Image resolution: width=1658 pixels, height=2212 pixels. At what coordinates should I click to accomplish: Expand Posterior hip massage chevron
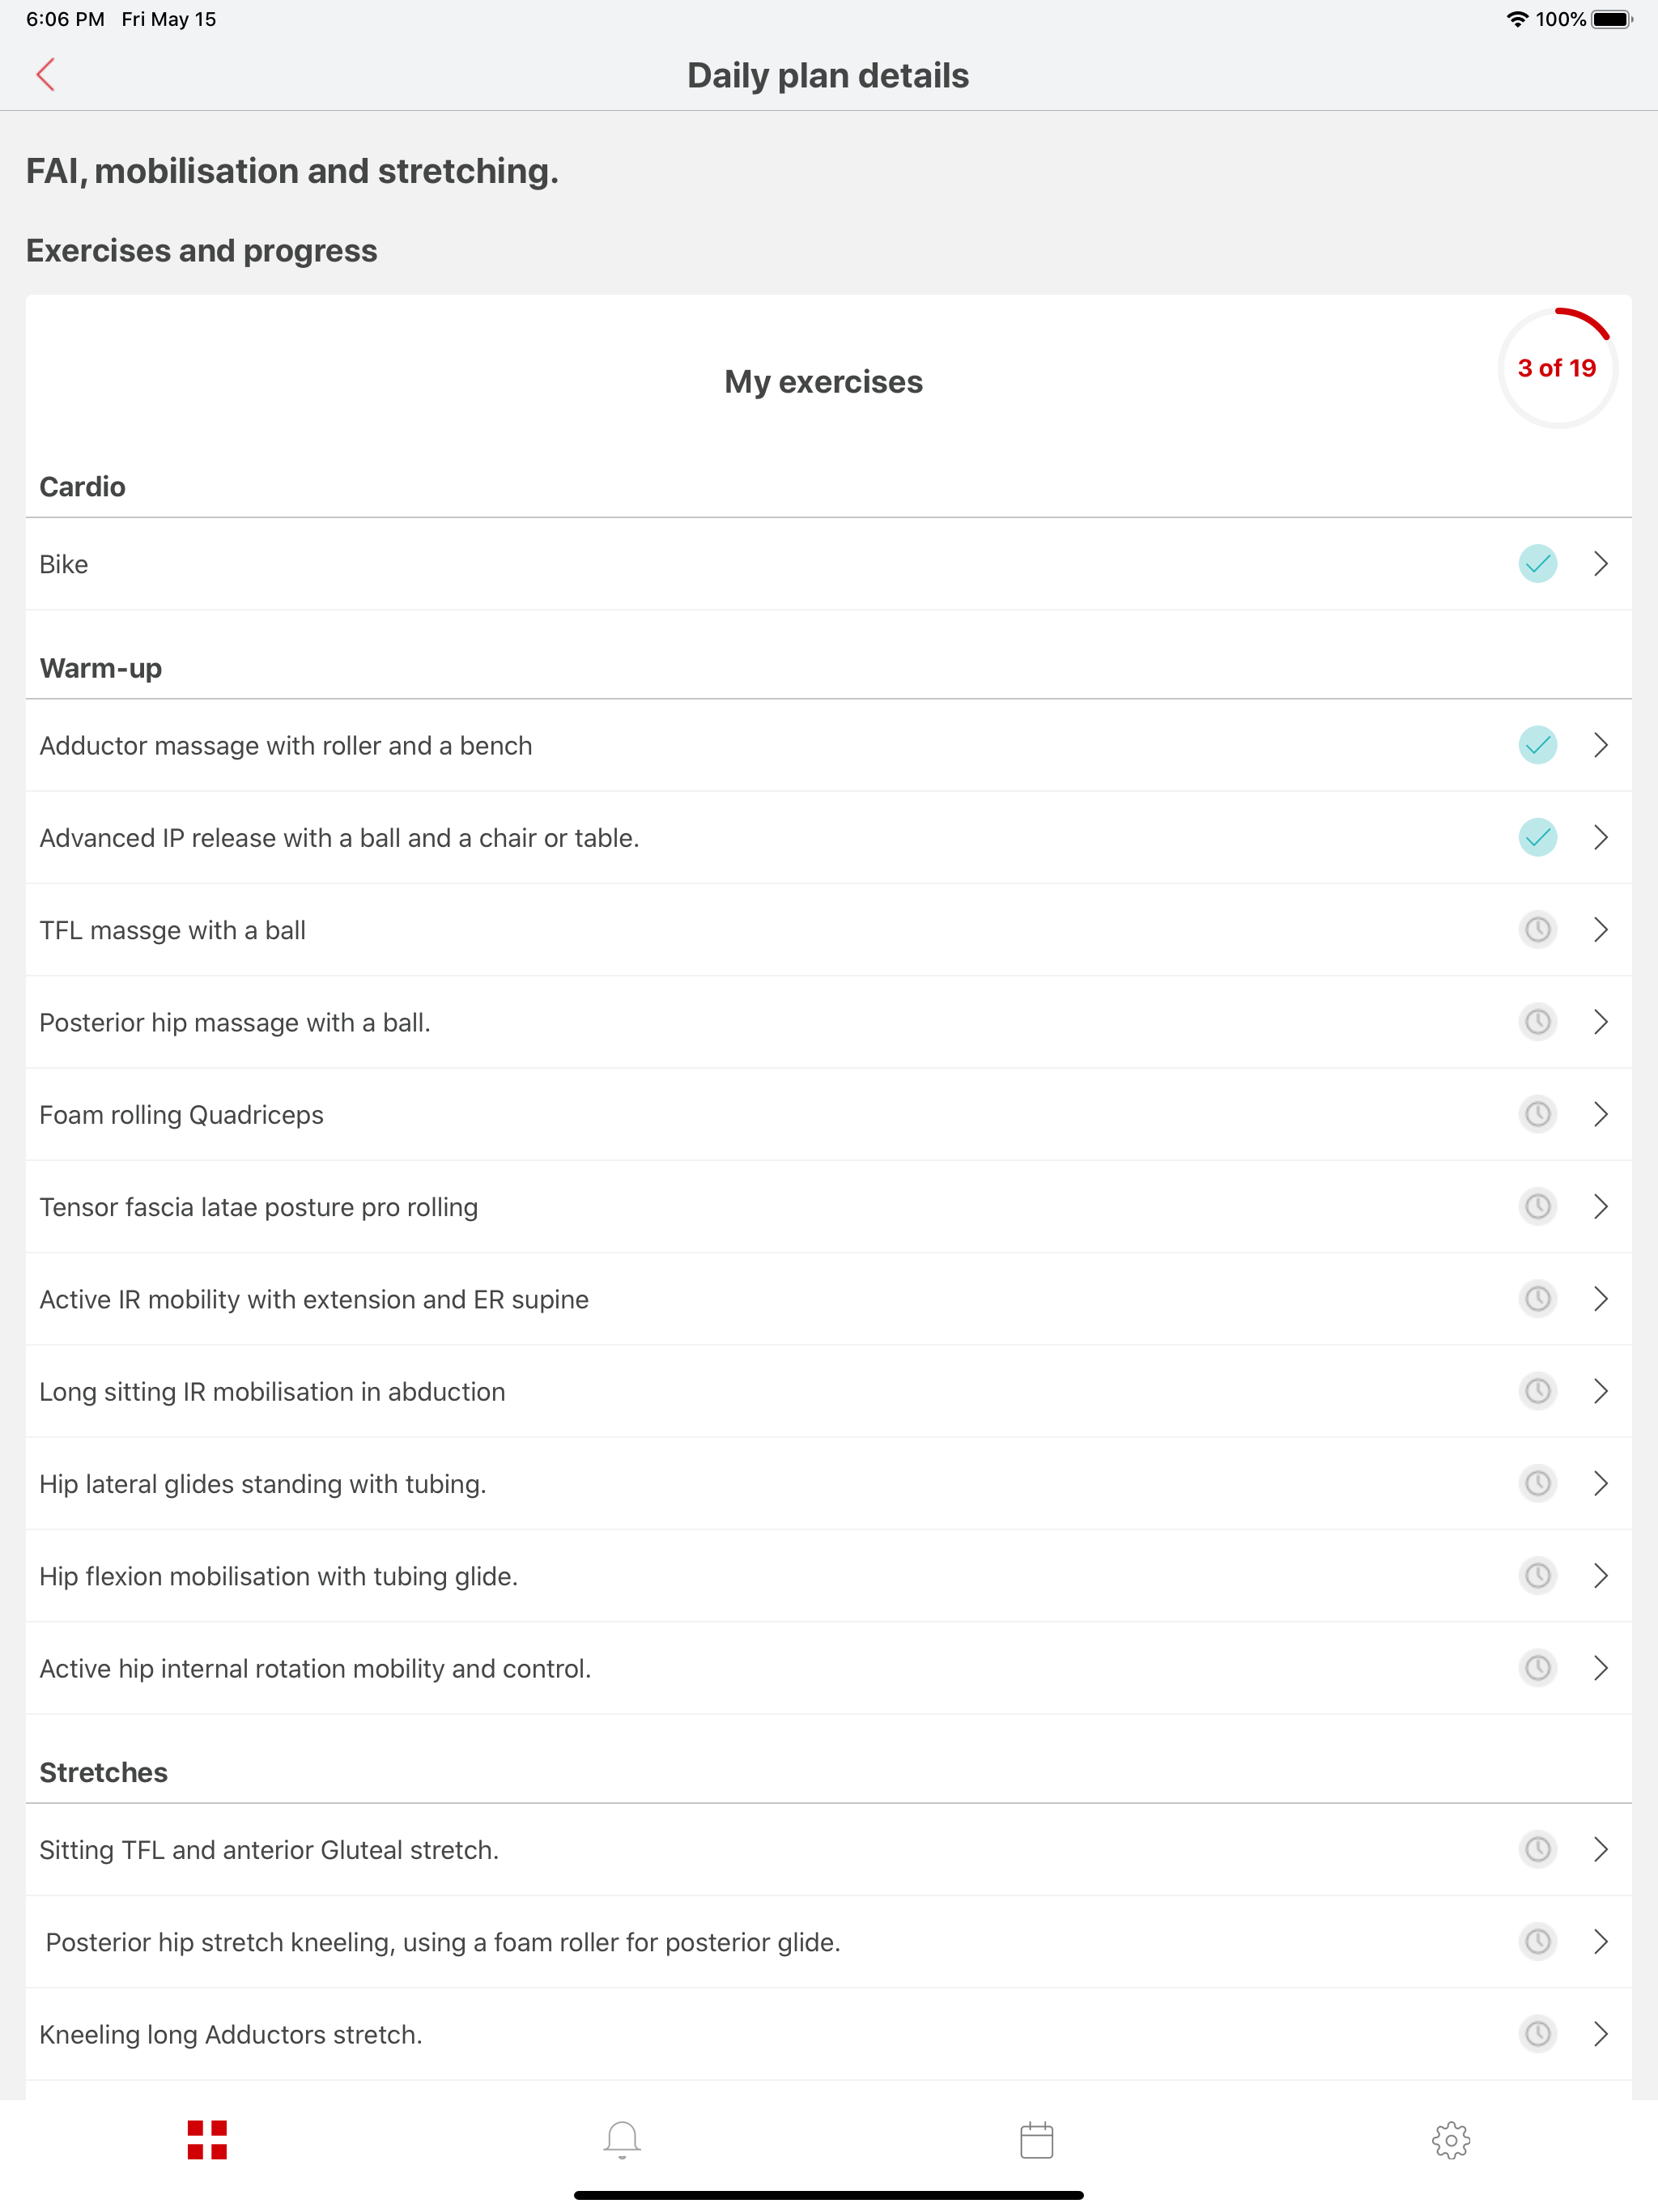pos(1600,1022)
